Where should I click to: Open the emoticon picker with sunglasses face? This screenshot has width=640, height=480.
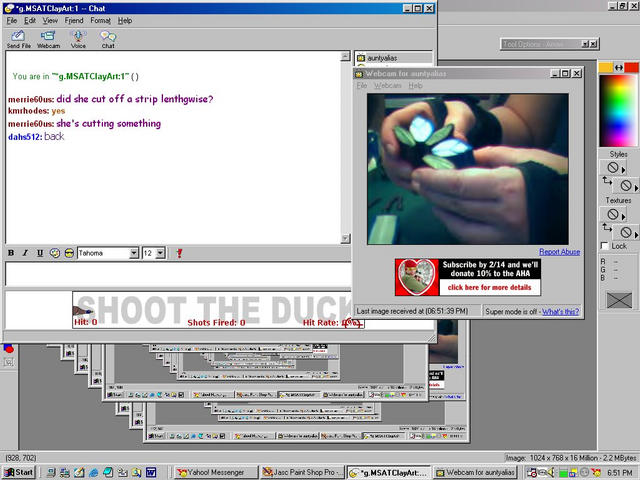pos(69,253)
